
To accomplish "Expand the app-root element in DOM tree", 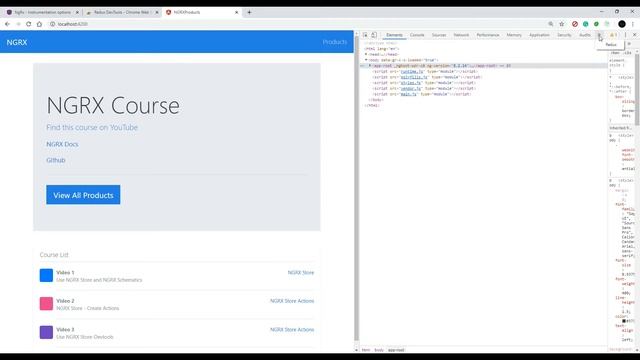I will click(370, 66).
